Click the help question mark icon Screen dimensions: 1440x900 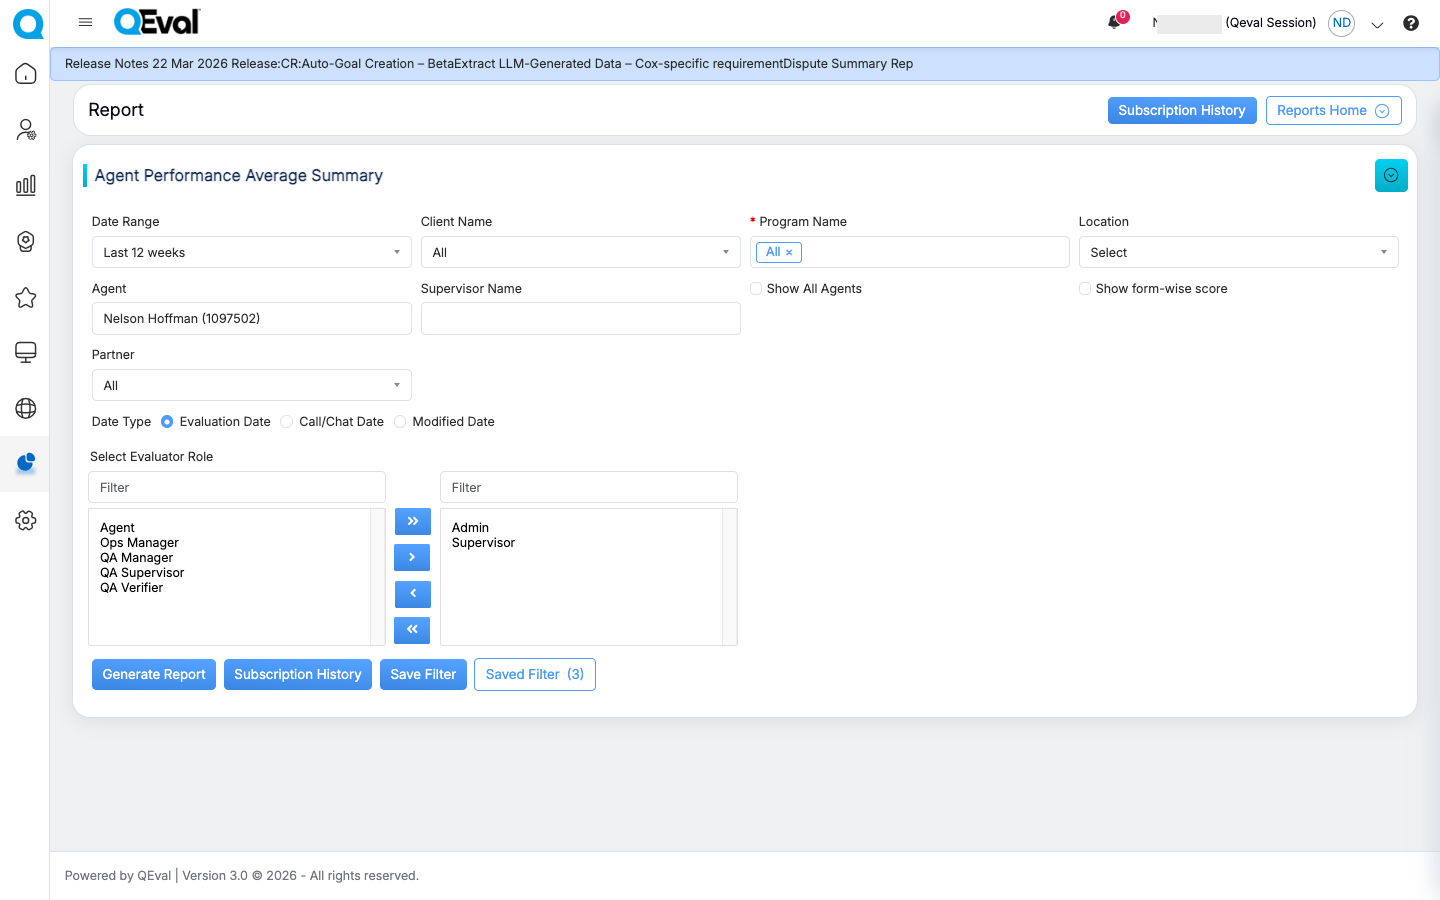[1410, 23]
